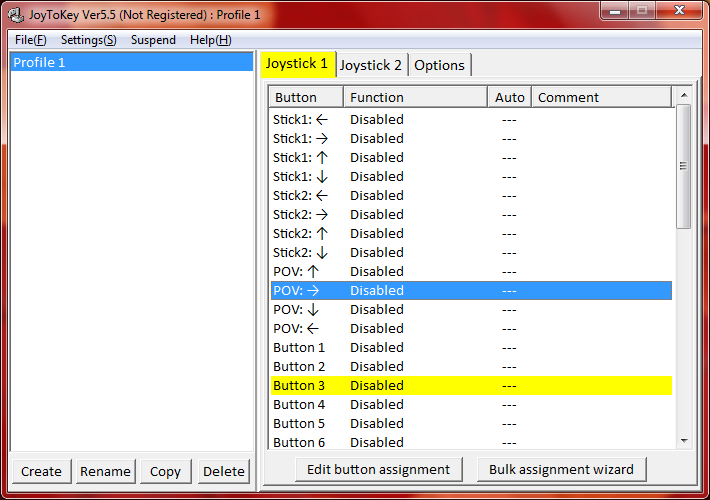Launch the Bulk assignment wizard
Viewport: 710px width, 500px height.
tap(561, 469)
